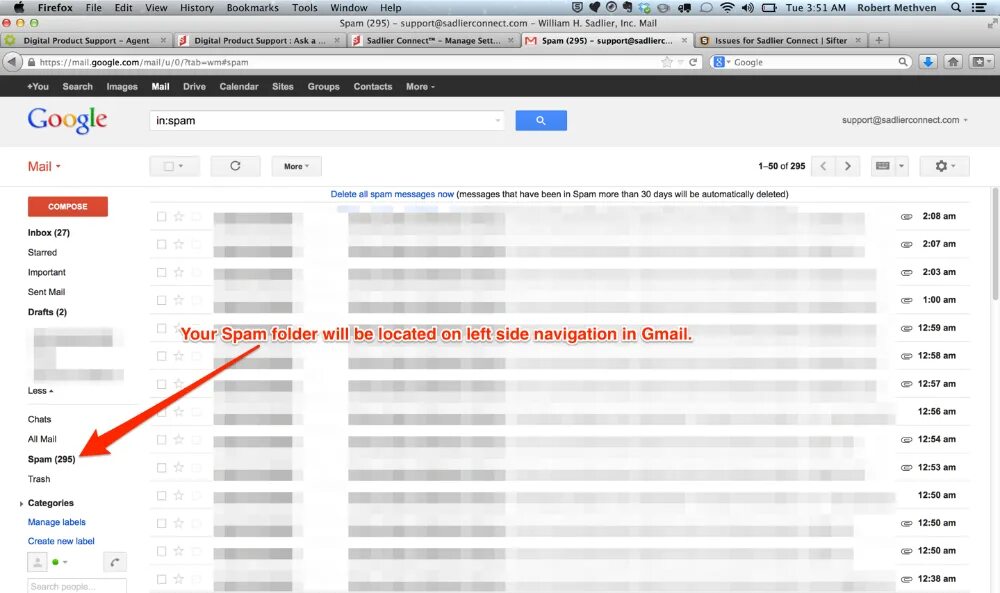Open the Apple menu

18,8
